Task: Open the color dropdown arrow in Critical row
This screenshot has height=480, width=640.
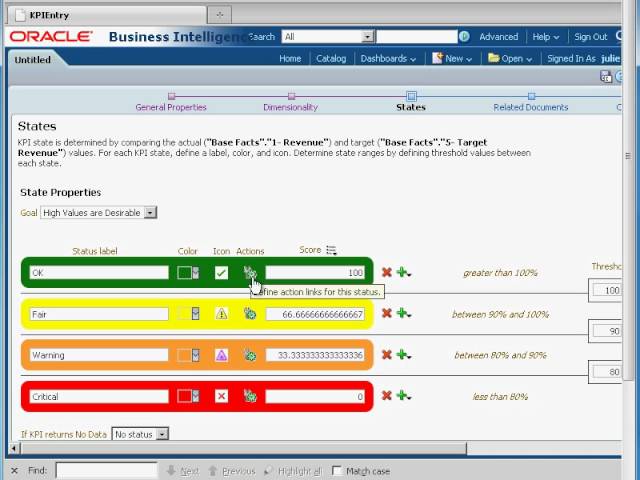Action: pos(196,396)
